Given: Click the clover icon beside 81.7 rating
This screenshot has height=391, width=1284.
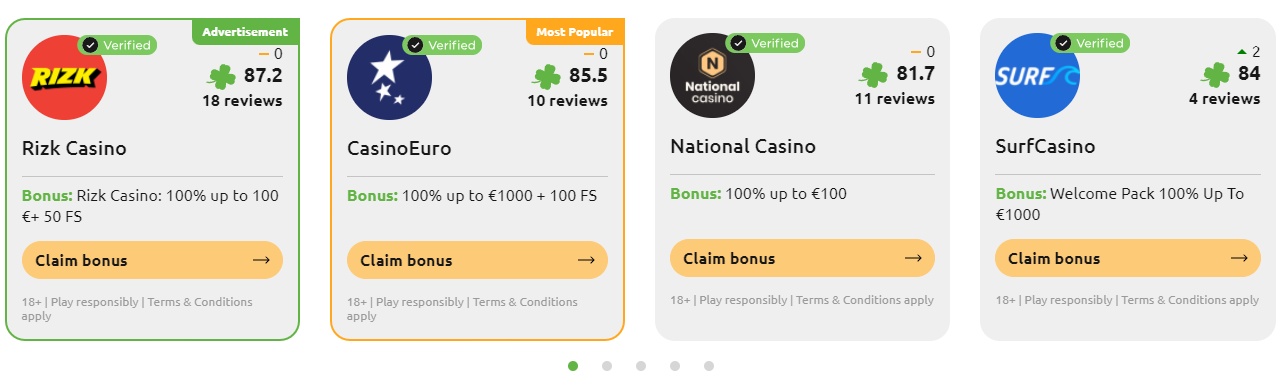Looking at the screenshot, I should click(873, 74).
